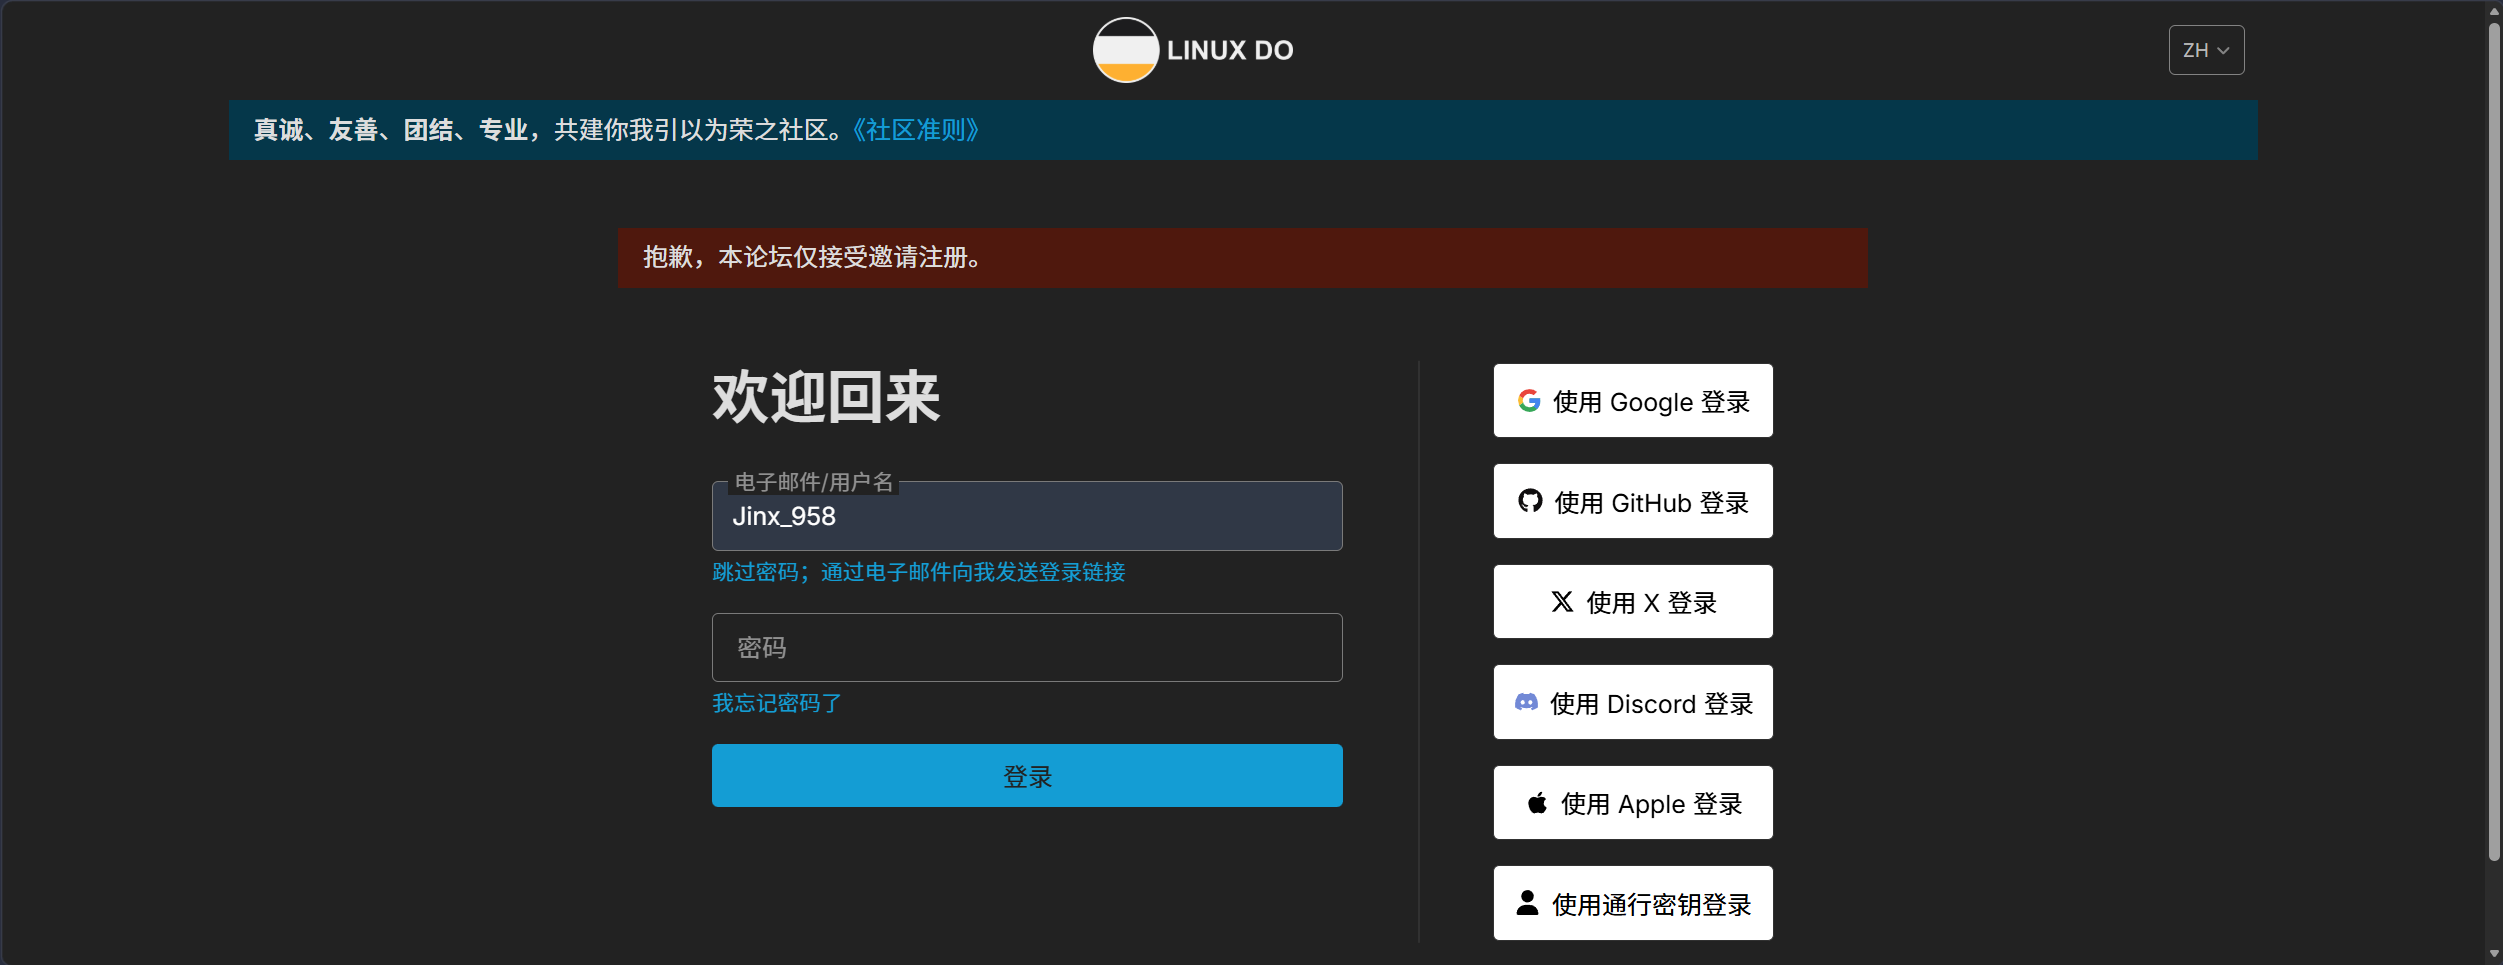
Task: Submit with the blue 登录 button
Action: (1027, 776)
